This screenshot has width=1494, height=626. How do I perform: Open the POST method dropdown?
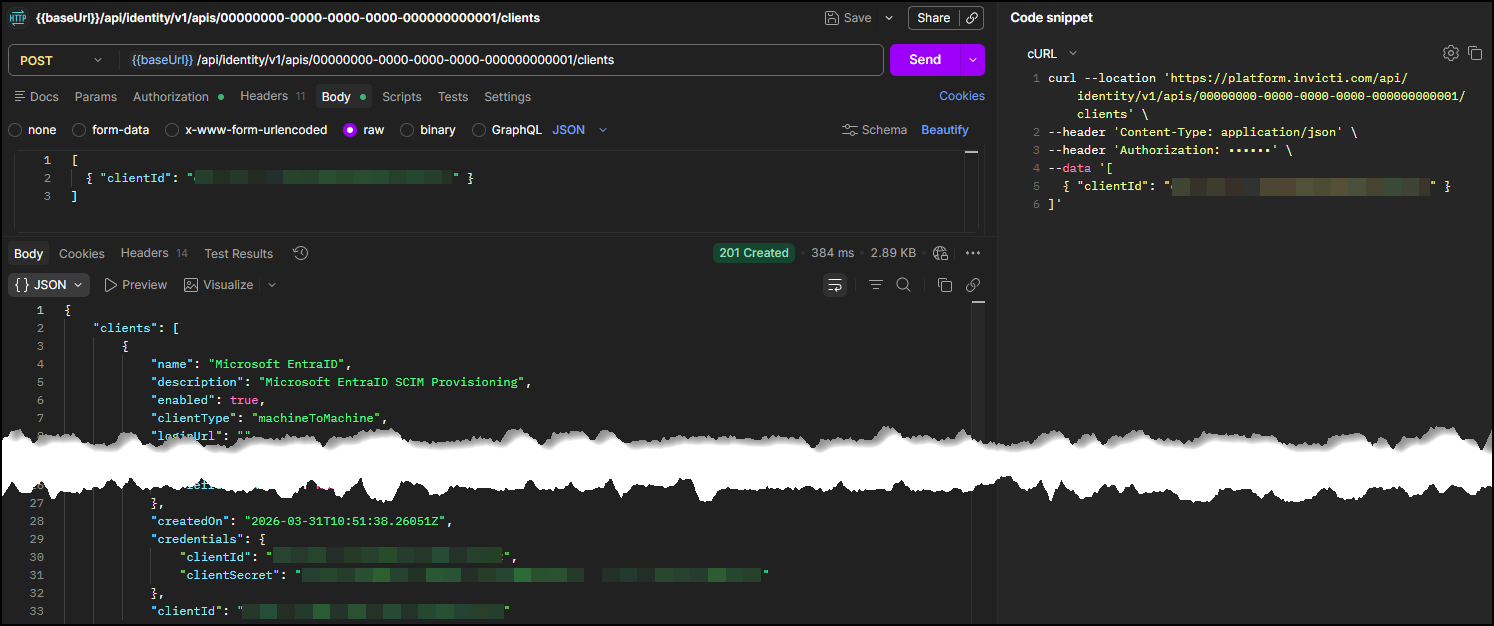[x=61, y=60]
